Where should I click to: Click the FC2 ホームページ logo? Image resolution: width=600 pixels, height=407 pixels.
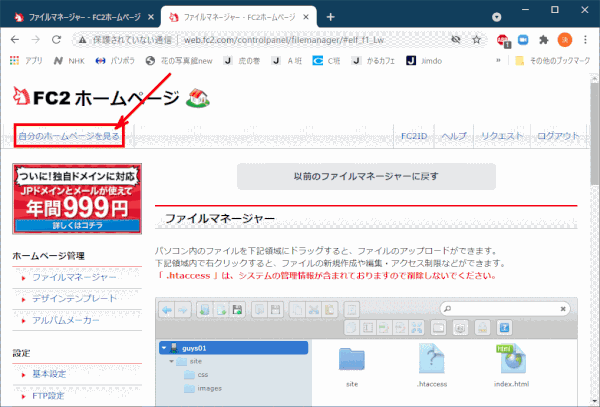tap(111, 98)
